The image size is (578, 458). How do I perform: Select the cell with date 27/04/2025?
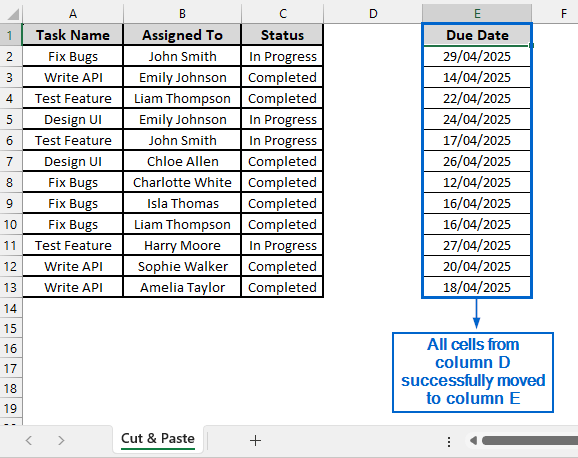point(477,245)
